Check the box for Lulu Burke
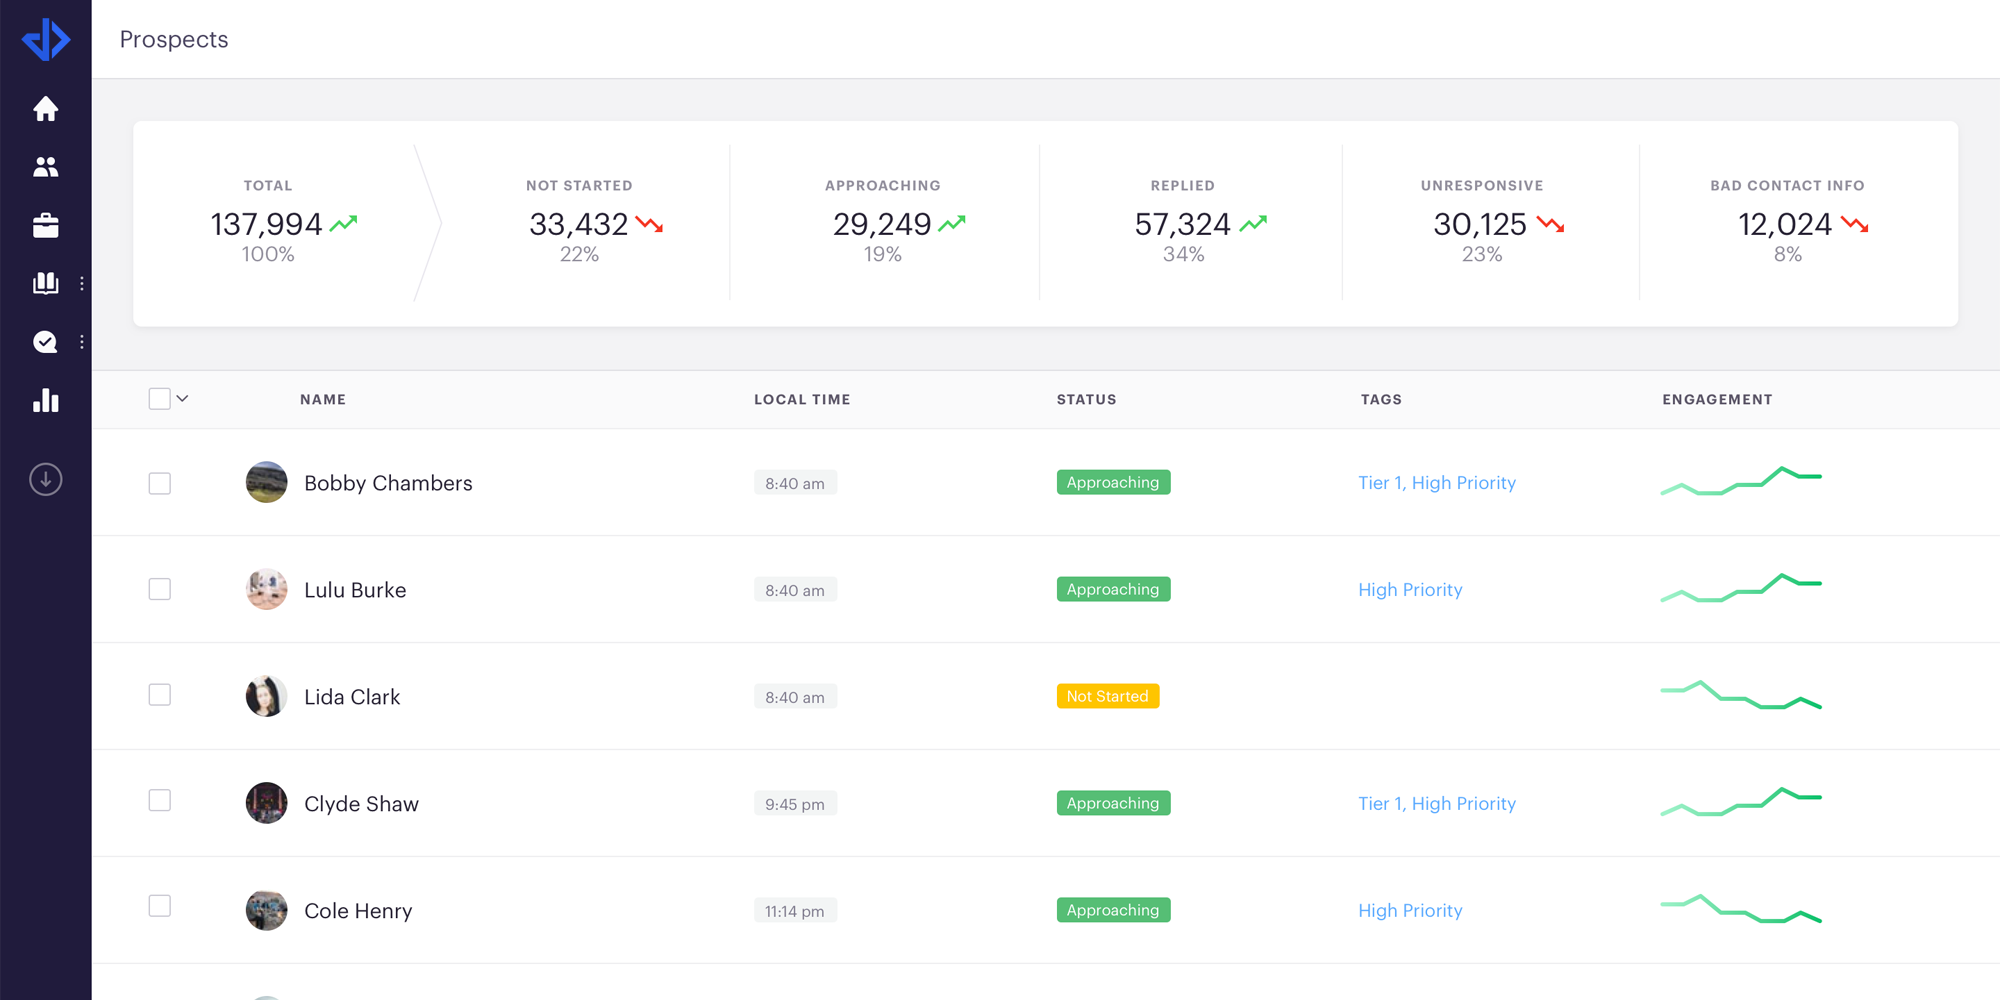 (159, 589)
